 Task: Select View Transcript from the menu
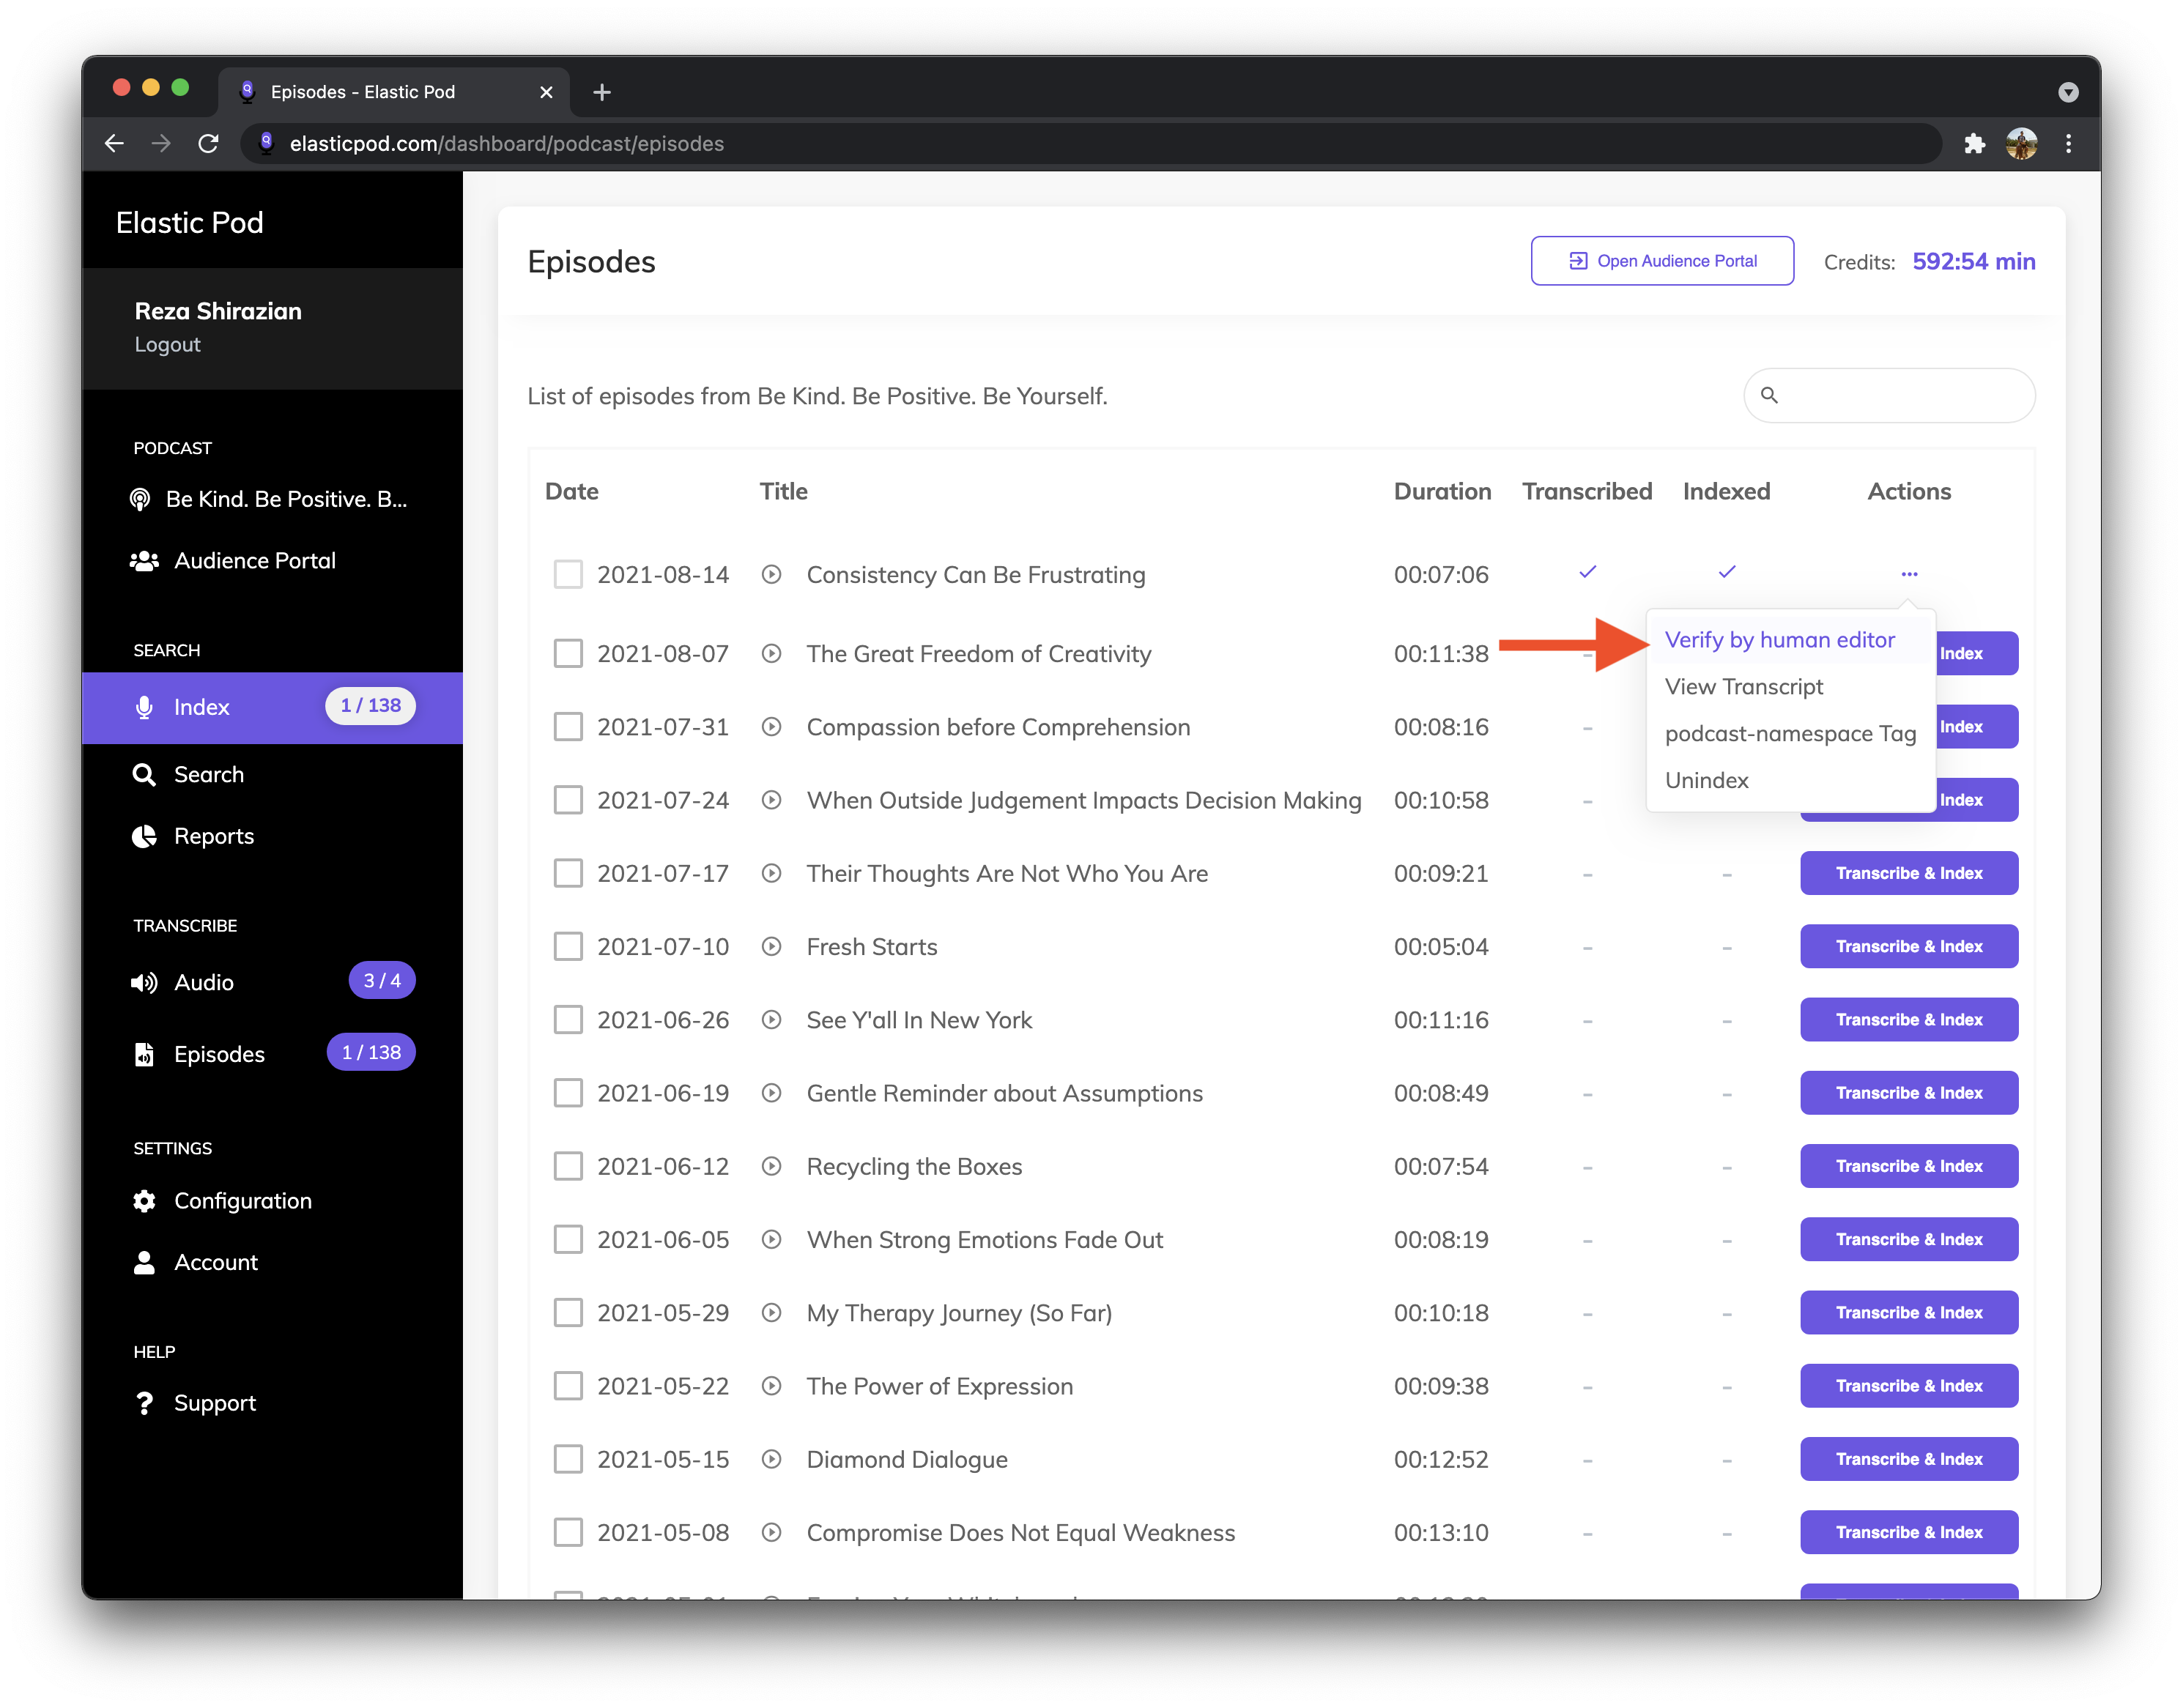point(1744,687)
